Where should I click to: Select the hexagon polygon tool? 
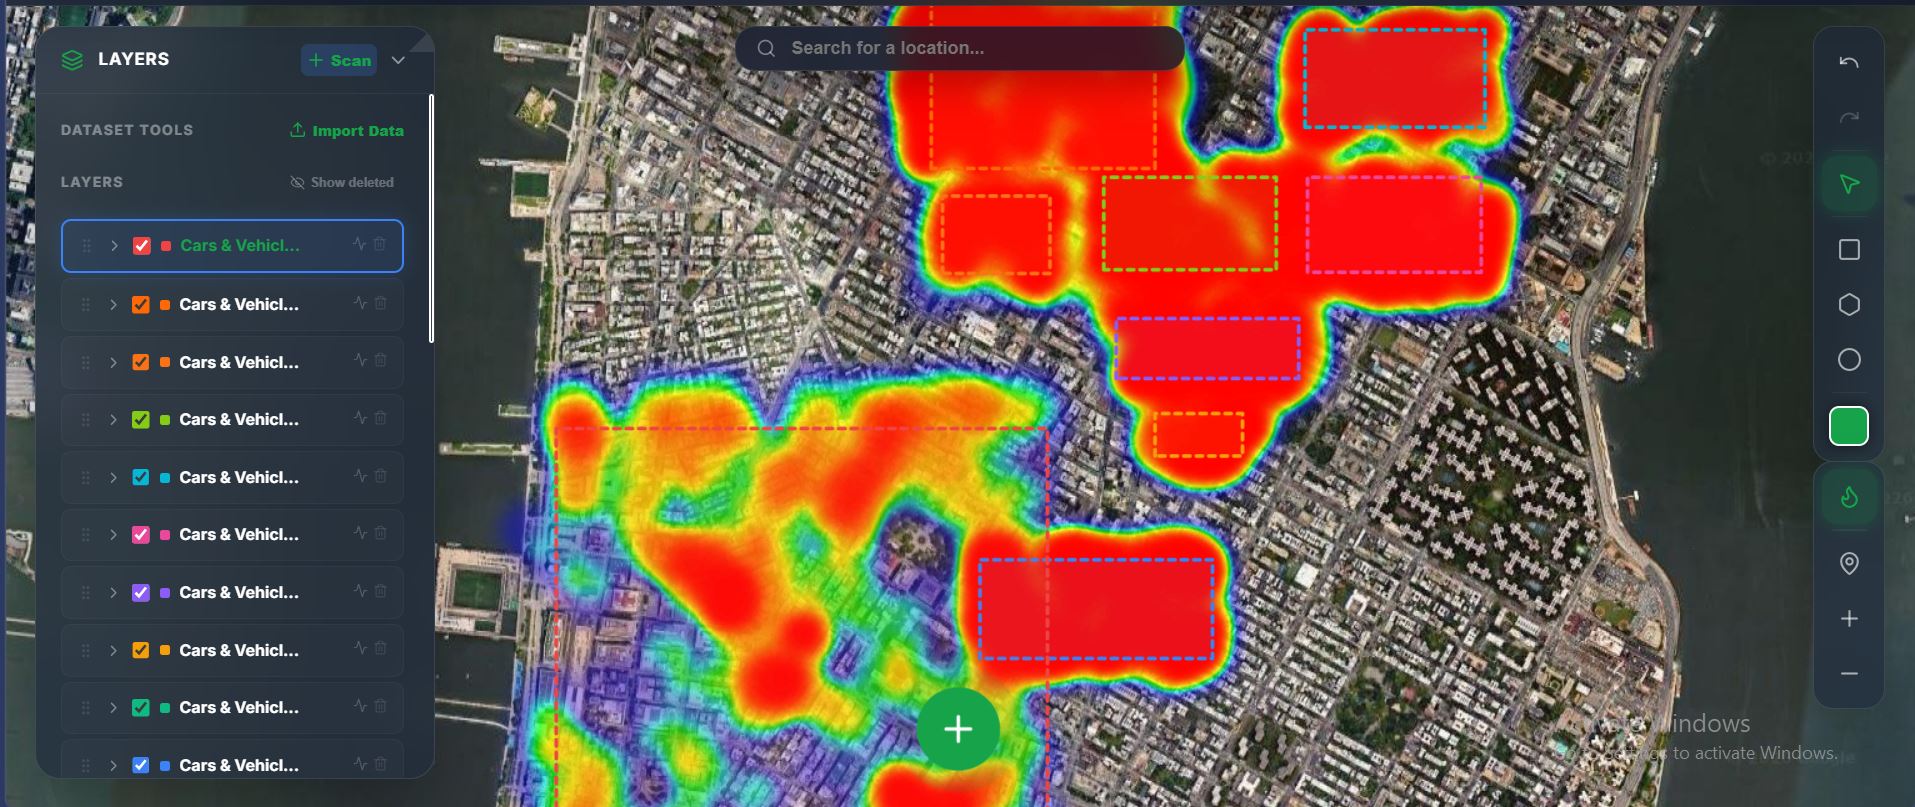1848,304
